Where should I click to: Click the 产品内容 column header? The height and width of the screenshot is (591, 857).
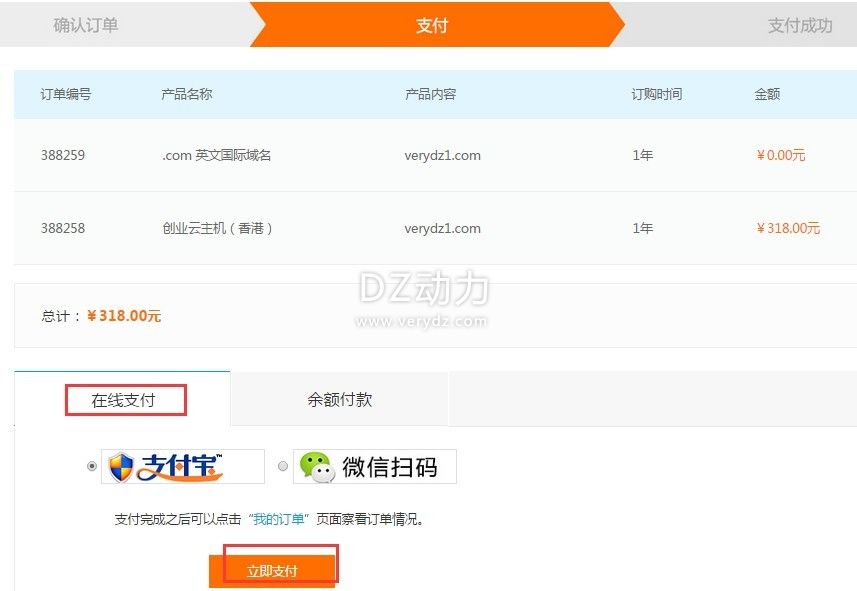pos(430,94)
